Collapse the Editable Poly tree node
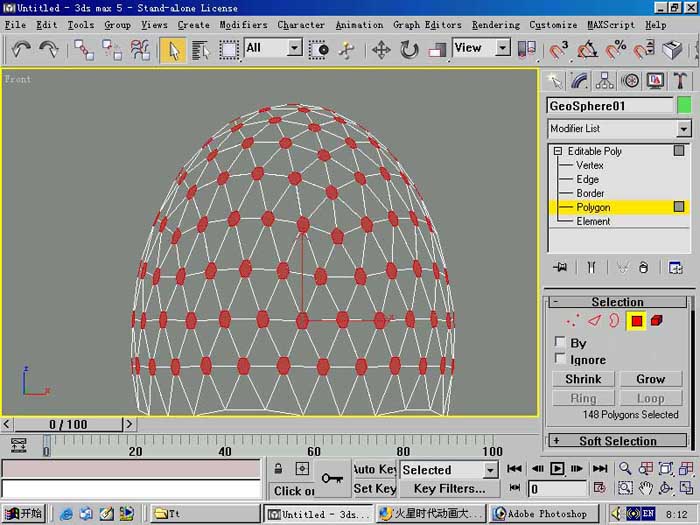700x525 pixels. 558,151
